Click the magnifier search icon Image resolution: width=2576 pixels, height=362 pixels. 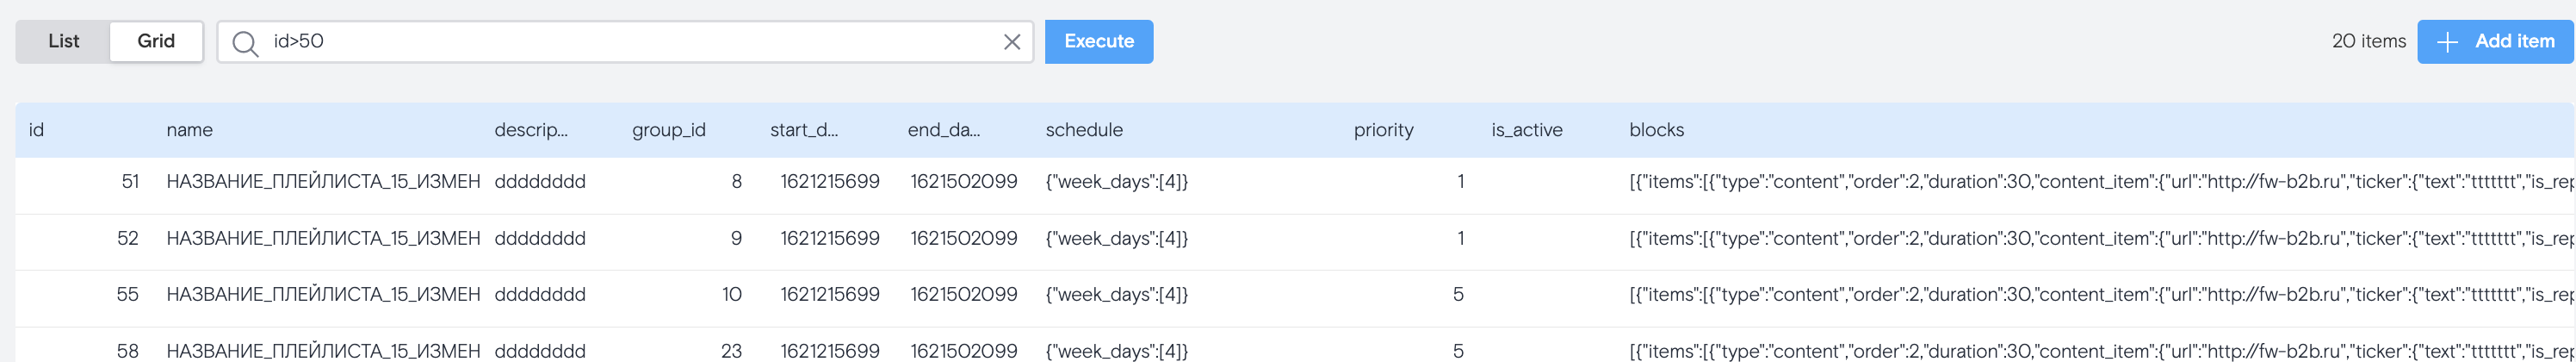245,42
